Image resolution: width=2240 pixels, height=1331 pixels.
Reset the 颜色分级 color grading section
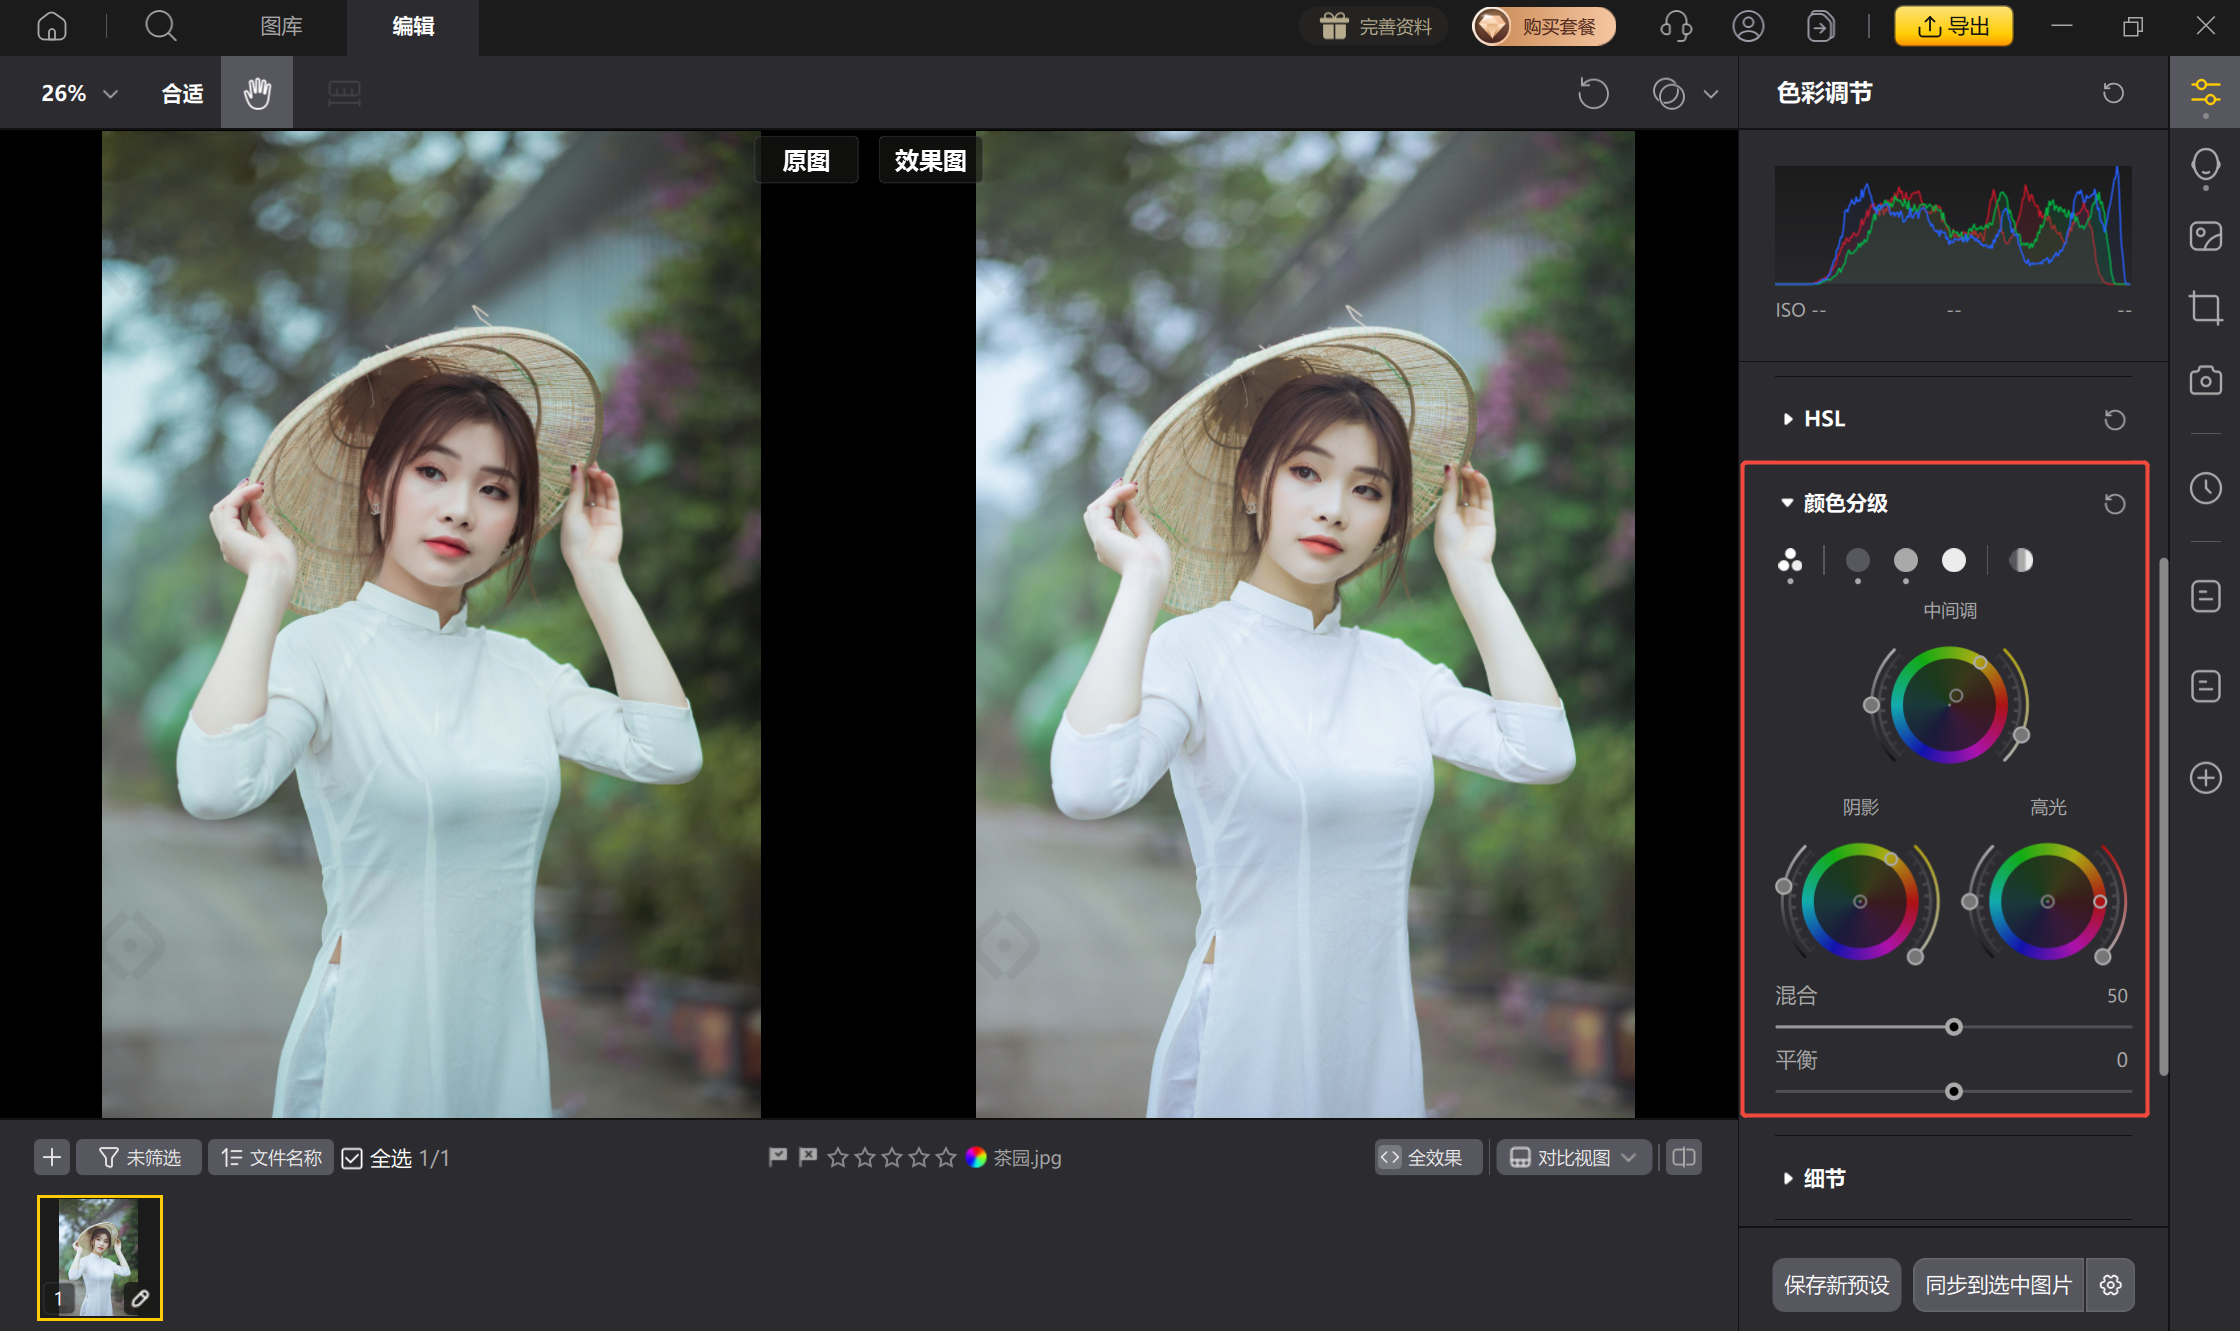[x=2114, y=504]
